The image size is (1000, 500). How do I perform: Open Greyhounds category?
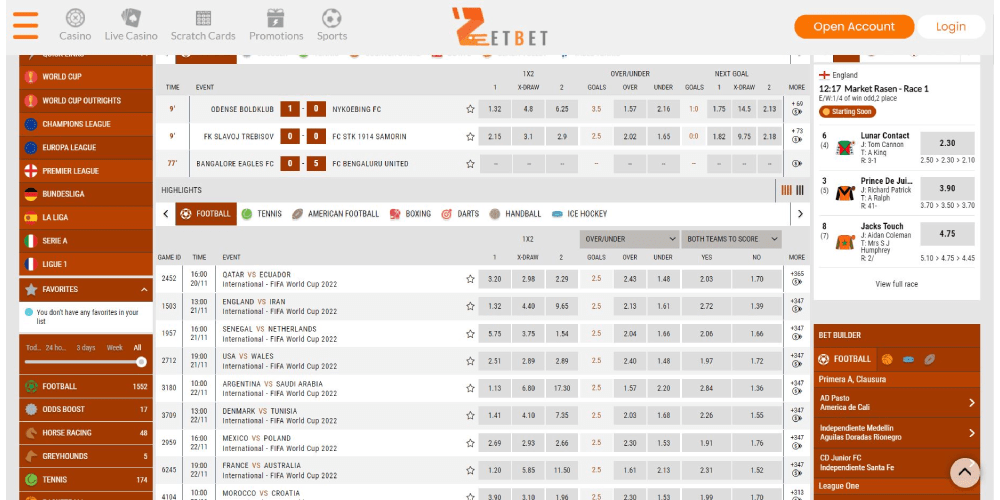point(86,456)
